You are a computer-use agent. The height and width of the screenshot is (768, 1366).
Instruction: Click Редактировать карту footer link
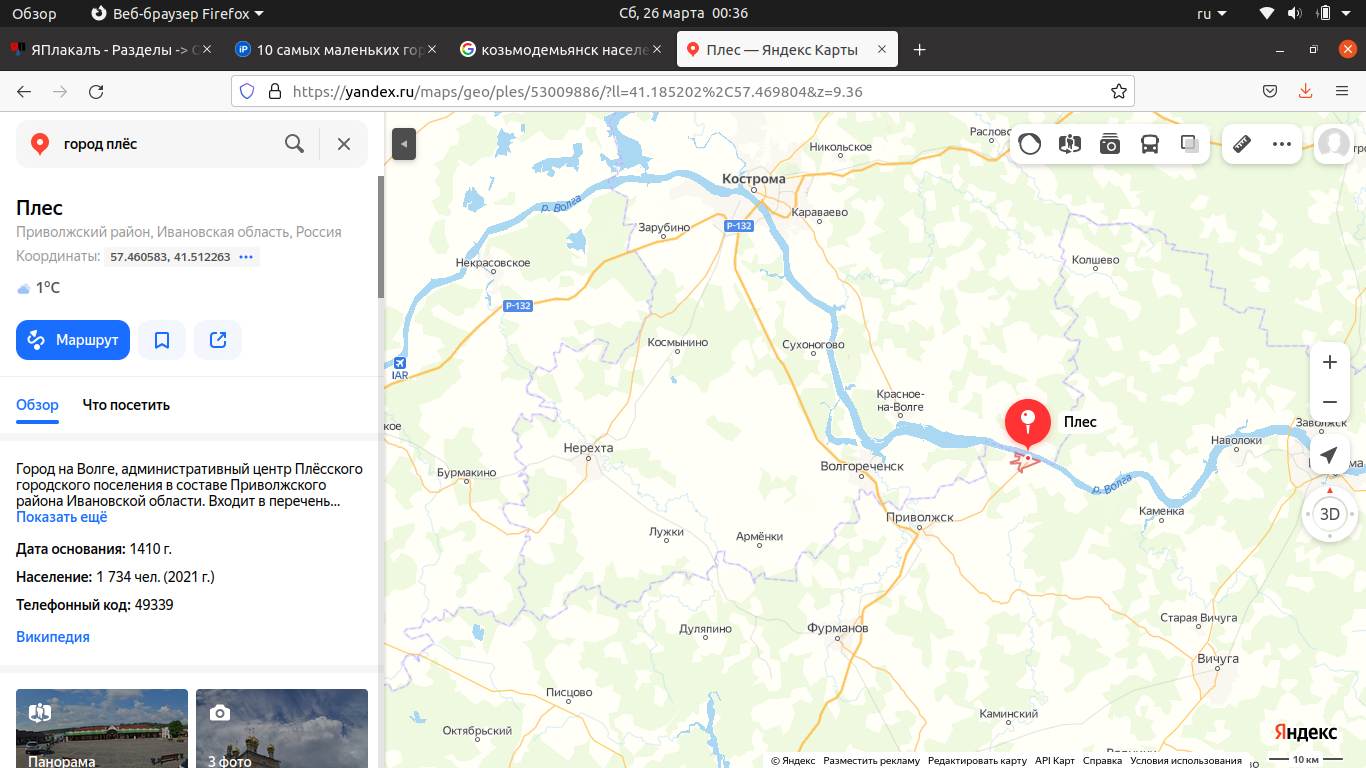tap(977, 761)
